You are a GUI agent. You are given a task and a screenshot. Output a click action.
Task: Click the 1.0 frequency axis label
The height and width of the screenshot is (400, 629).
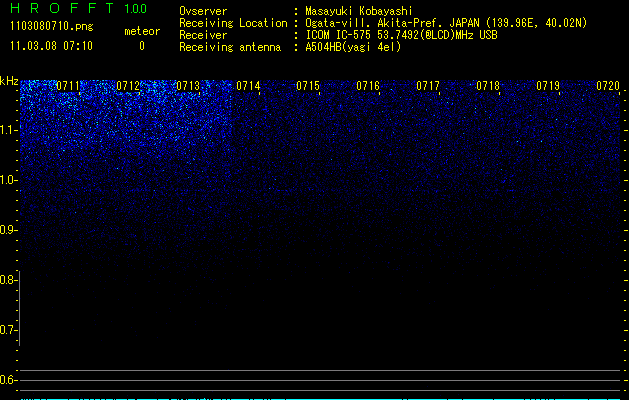(8, 180)
